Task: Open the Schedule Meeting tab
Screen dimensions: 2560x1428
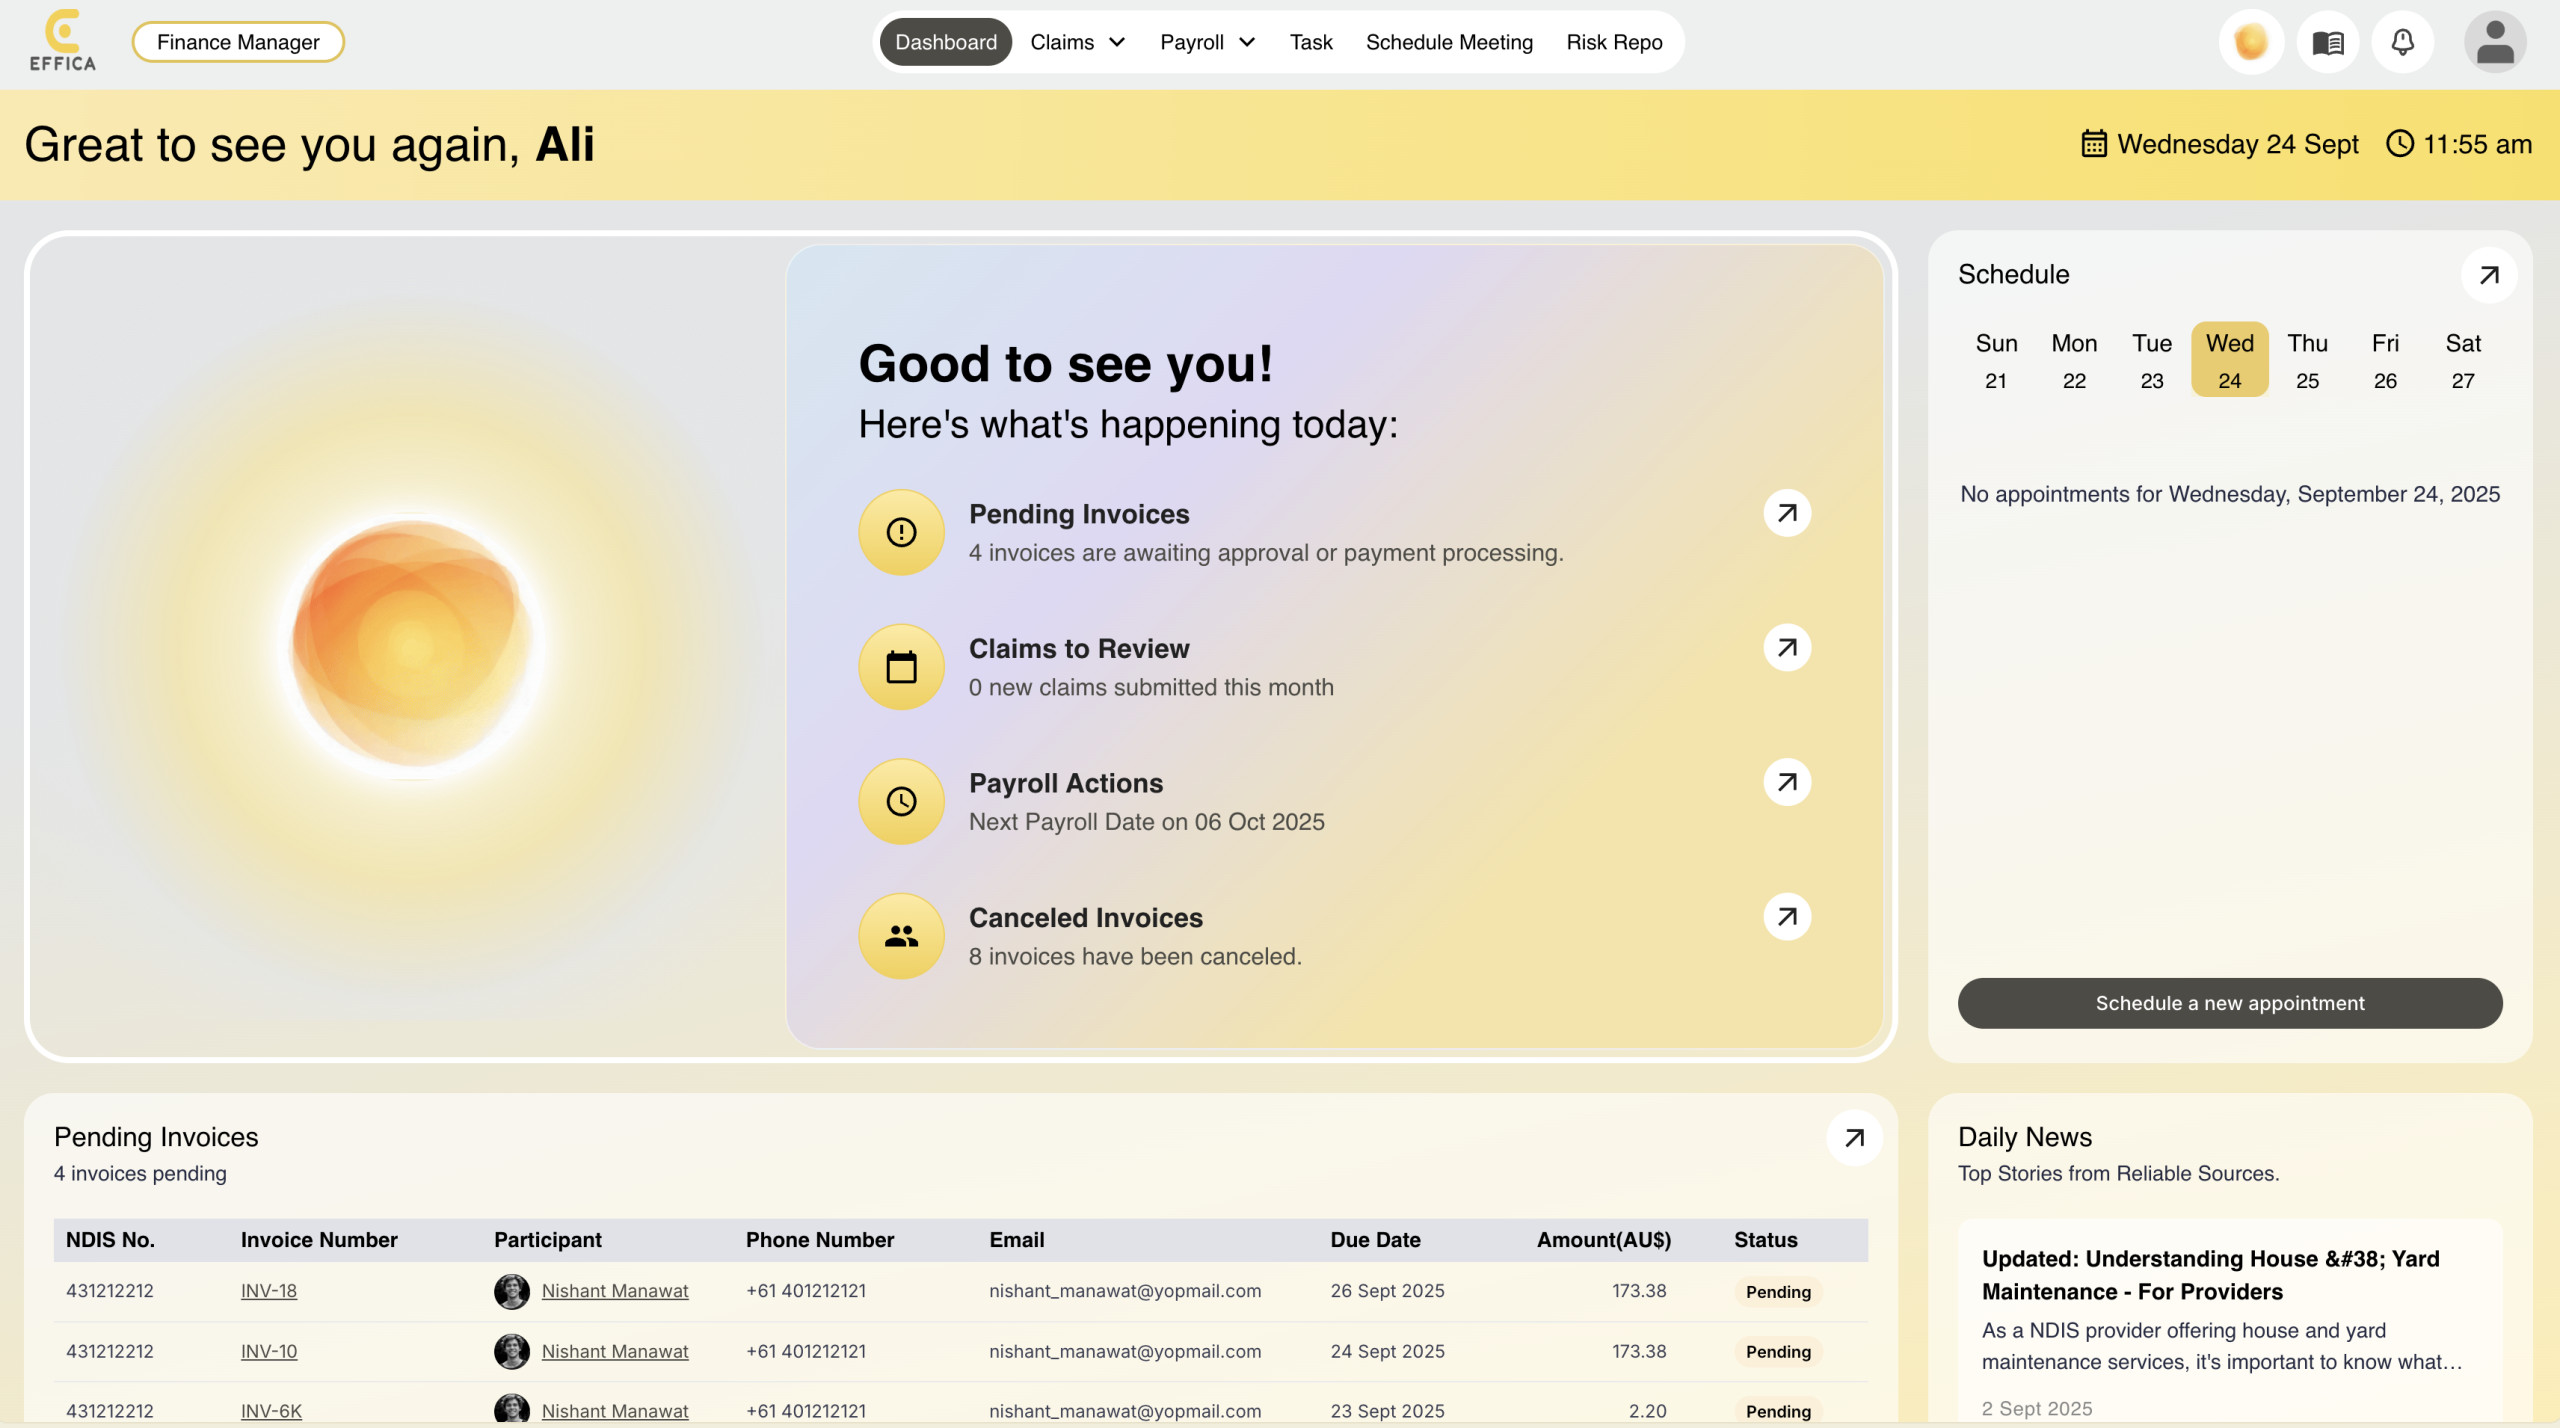Action: (1449, 42)
